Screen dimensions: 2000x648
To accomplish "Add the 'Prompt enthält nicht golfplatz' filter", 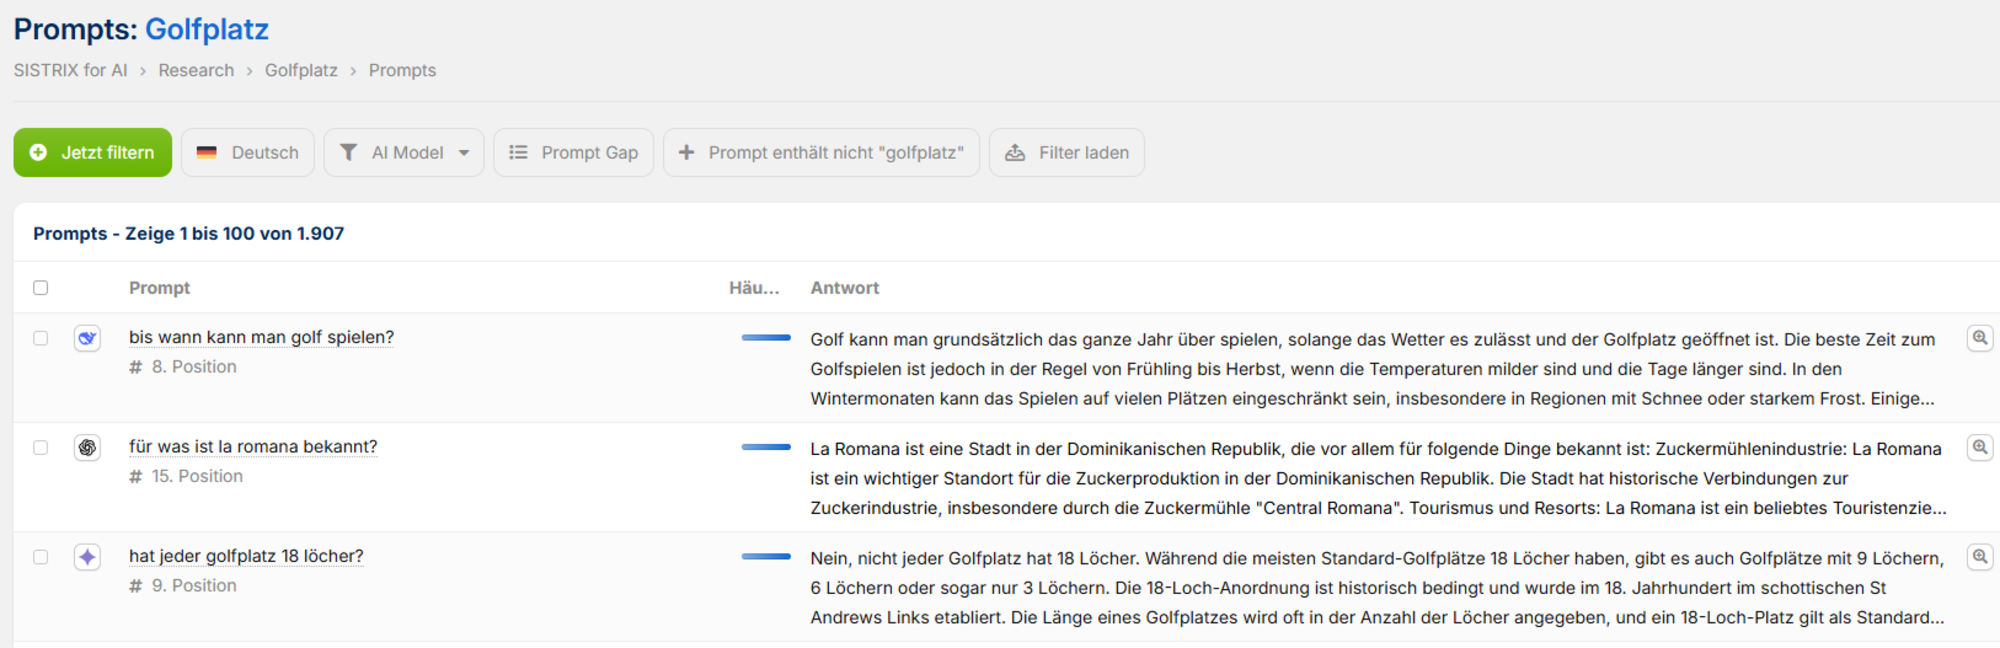I will [x=821, y=153].
